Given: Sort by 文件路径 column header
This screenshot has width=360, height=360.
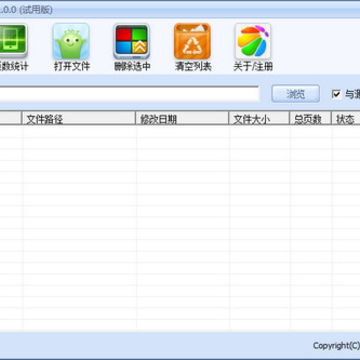Looking at the screenshot, I should 79,118.
